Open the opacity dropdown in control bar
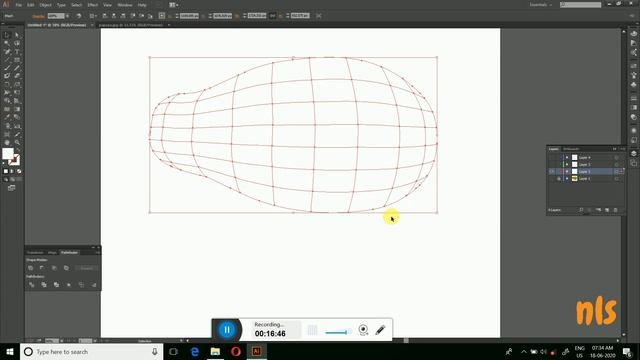Image resolution: width=640 pixels, height=360 pixels. coord(67,16)
